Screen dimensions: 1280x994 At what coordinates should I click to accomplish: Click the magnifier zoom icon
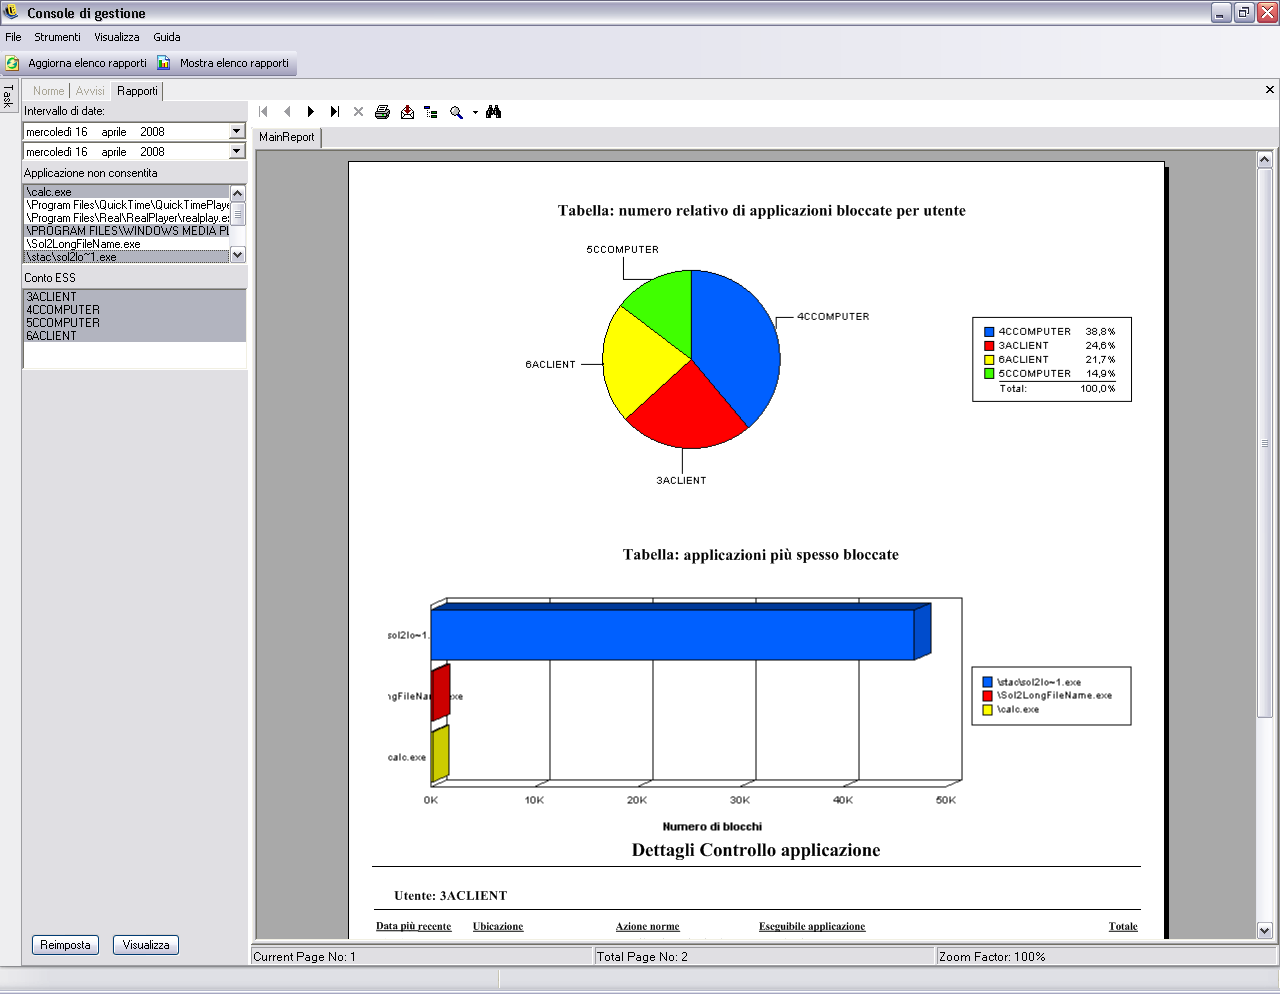[456, 112]
